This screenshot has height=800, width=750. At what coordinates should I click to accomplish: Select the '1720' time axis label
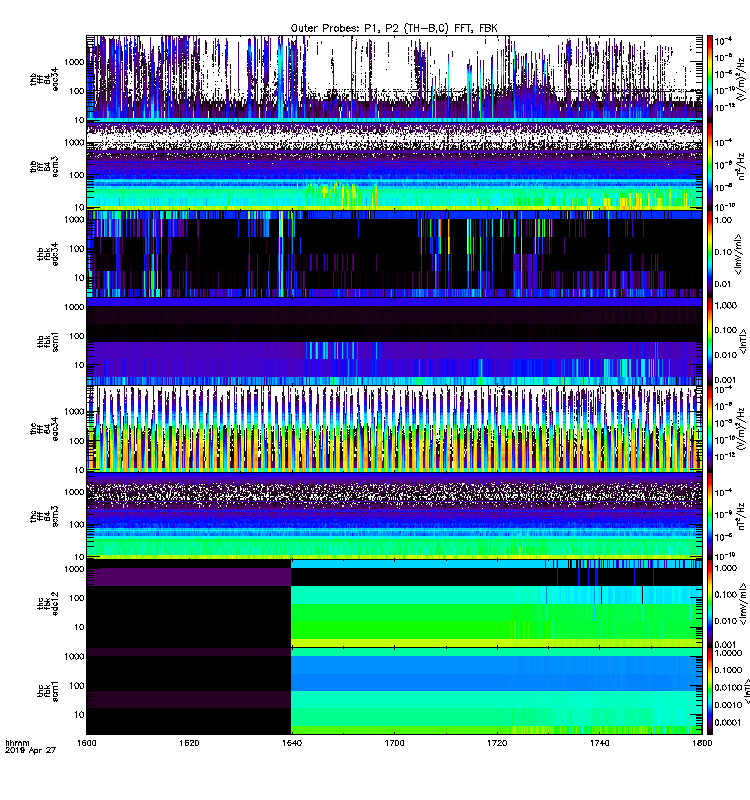[x=497, y=743]
